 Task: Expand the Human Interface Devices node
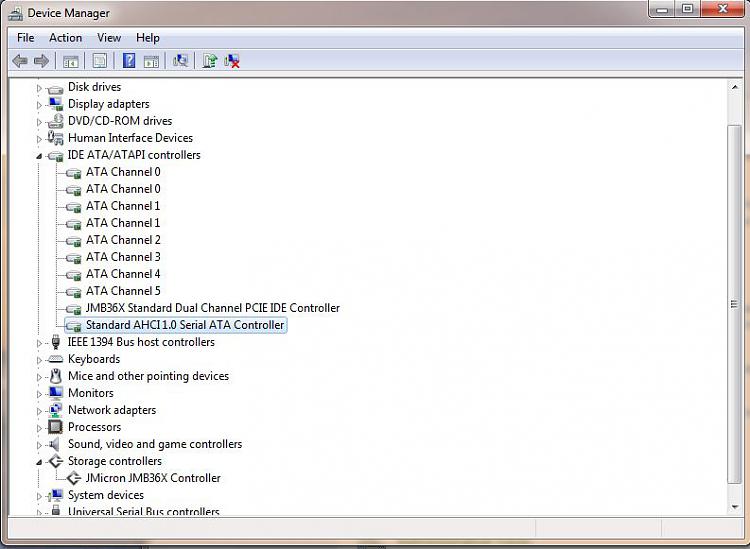coord(39,139)
